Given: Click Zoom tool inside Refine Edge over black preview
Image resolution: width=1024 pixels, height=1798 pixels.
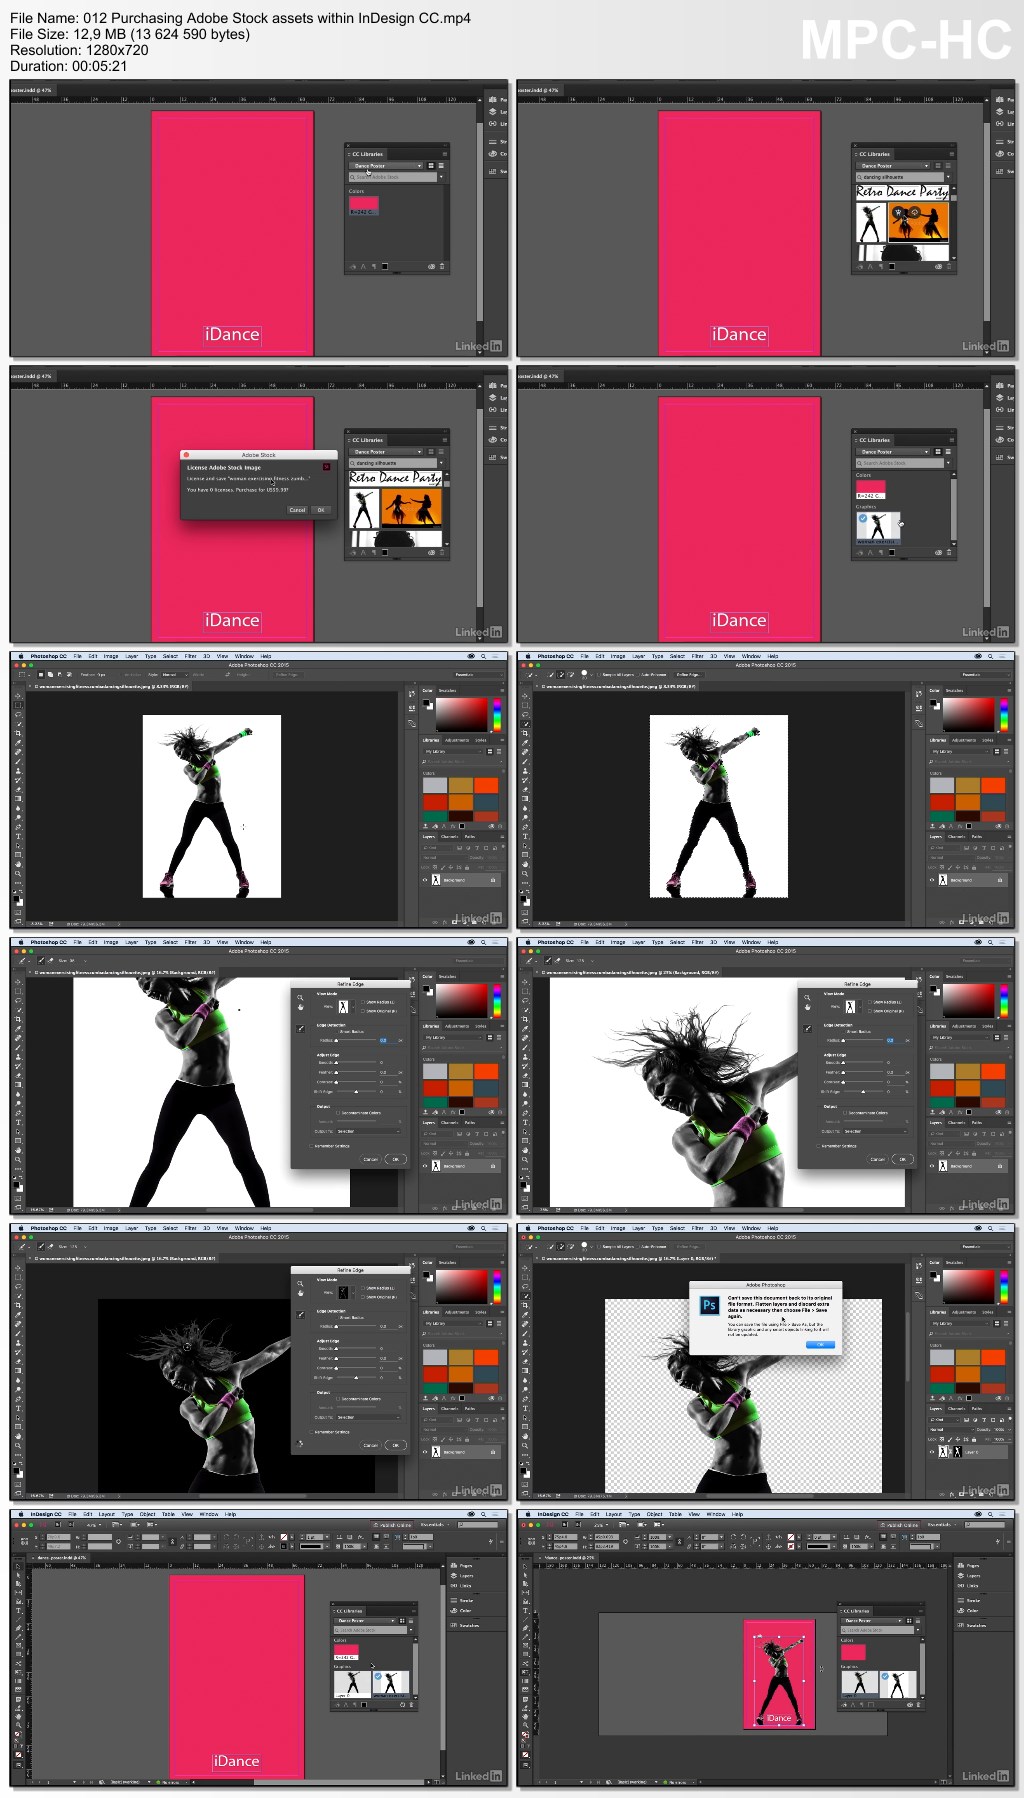Looking at the screenshot, I should coord(300,1283).
